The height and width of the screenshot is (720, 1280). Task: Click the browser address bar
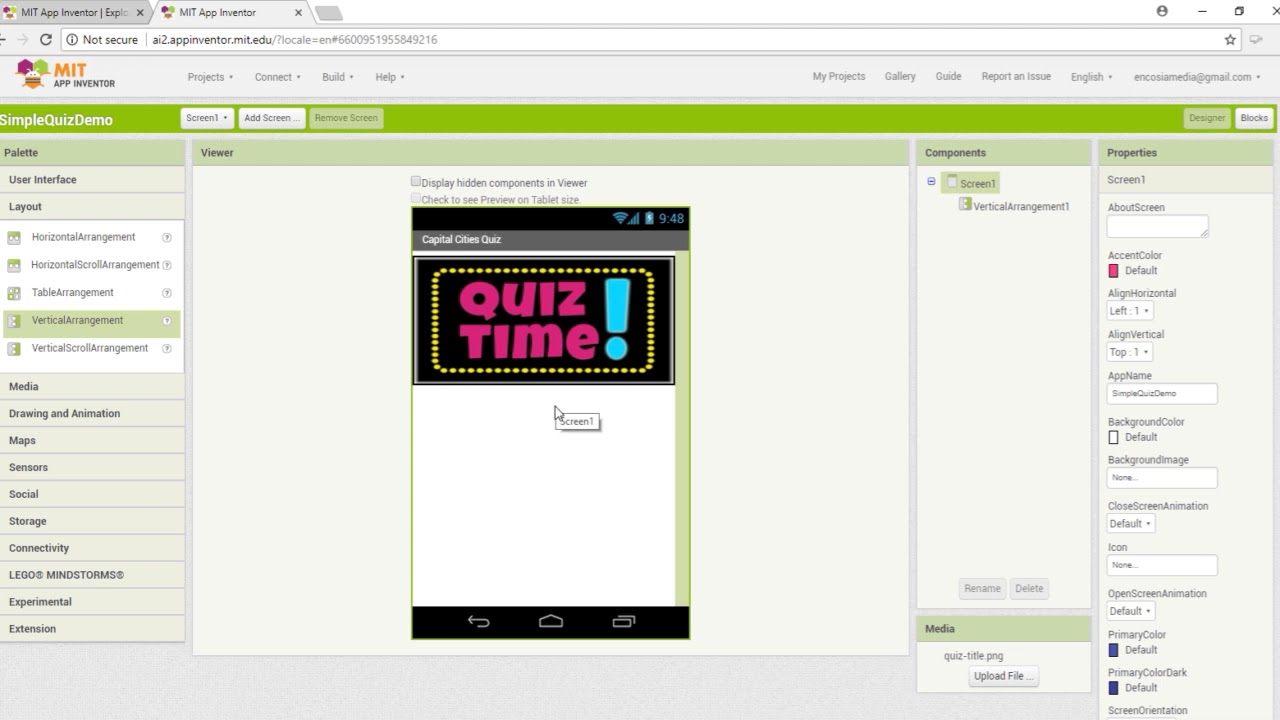[x=640, y=40]
